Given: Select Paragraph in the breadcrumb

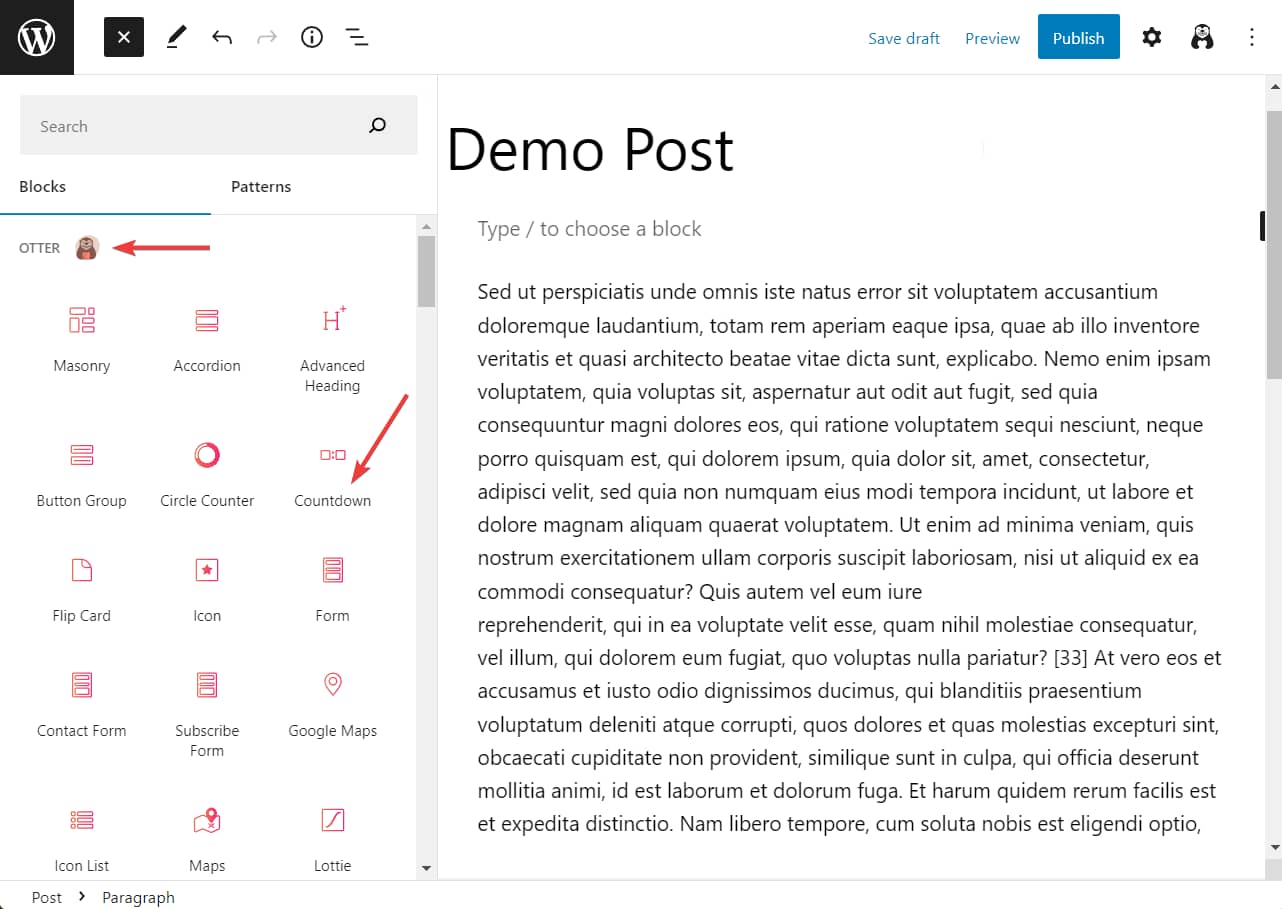Looking at the screenshot, I should (138, 897).
